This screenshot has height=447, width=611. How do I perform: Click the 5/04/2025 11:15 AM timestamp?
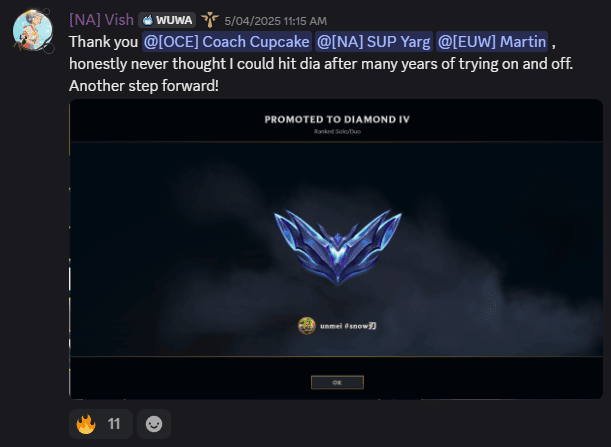(275, 21)
